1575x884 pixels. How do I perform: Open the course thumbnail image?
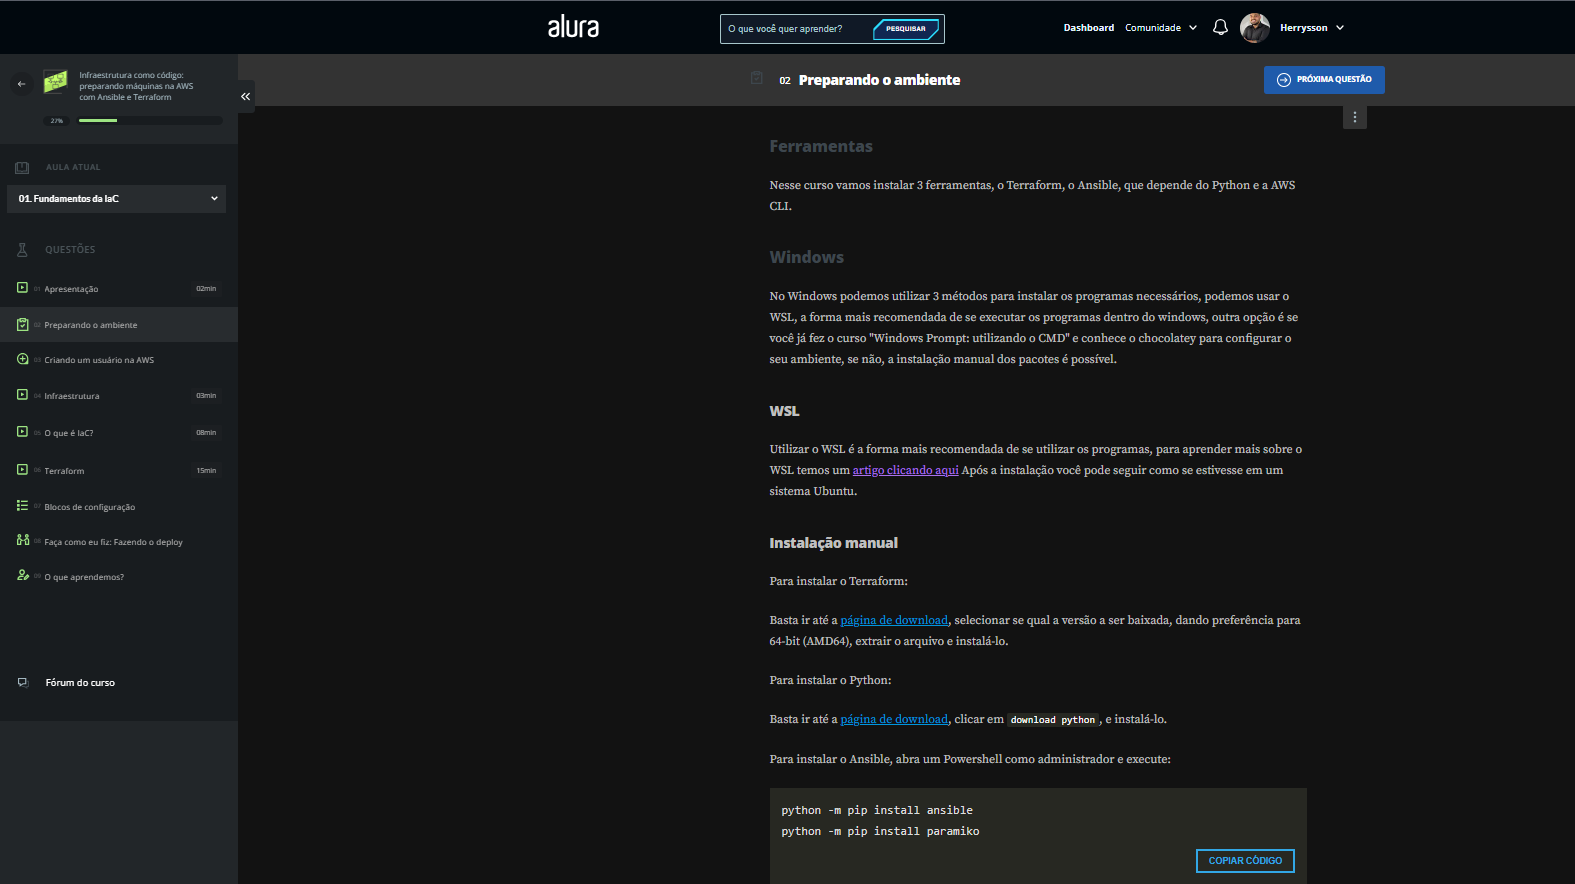(55, 81)
